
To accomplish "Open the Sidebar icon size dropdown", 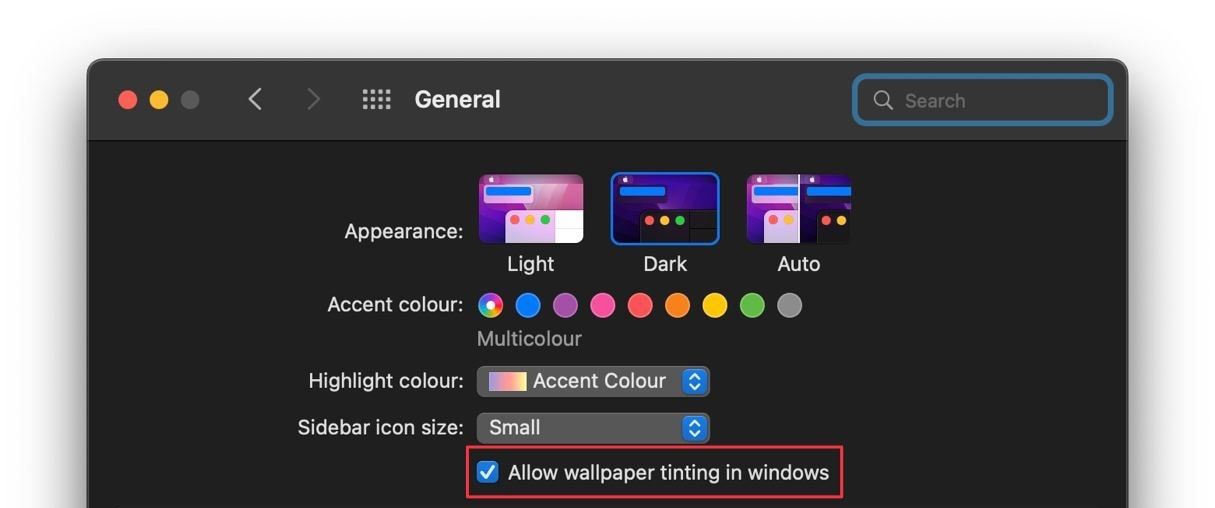I will tap(593, 428).
